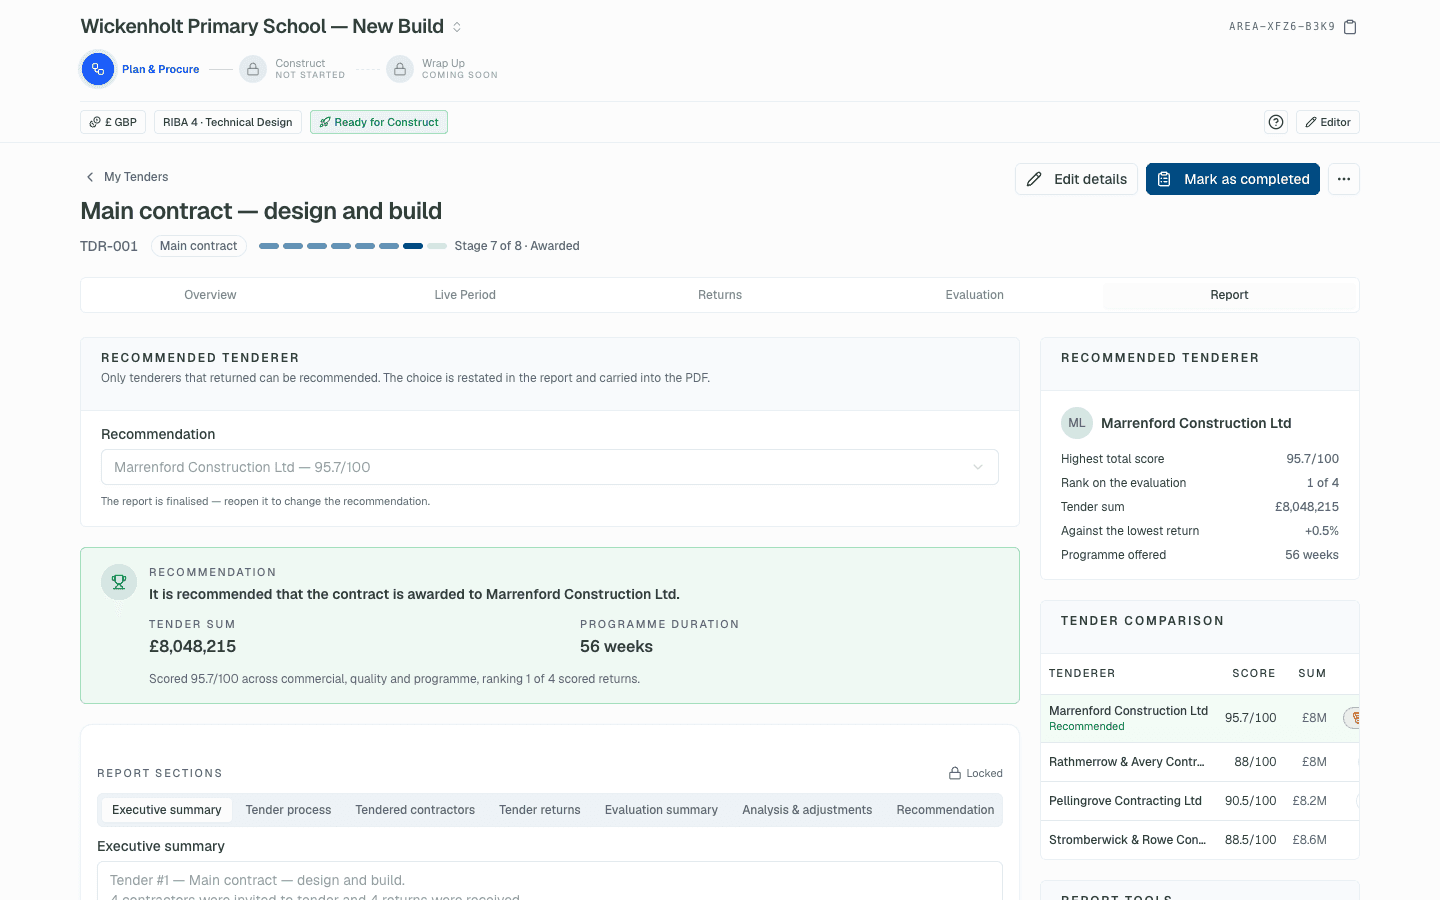The image size is (1440, 900).
Task: Open the Tender returns section
Action: pyautogui.click(x=540, y=810)
